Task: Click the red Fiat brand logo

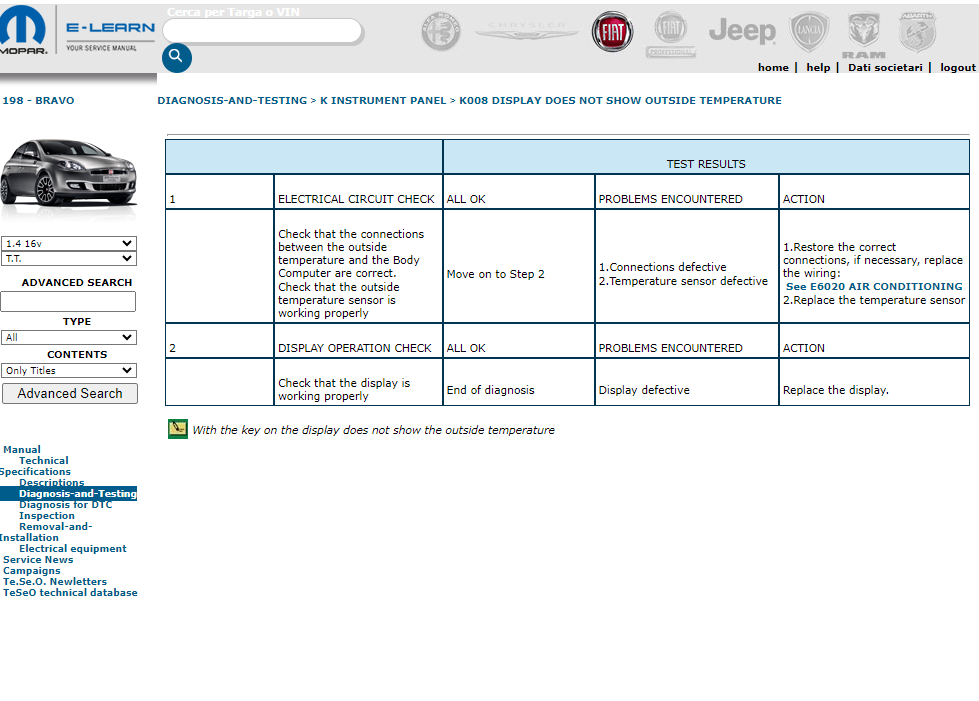Action: [612, 32]
